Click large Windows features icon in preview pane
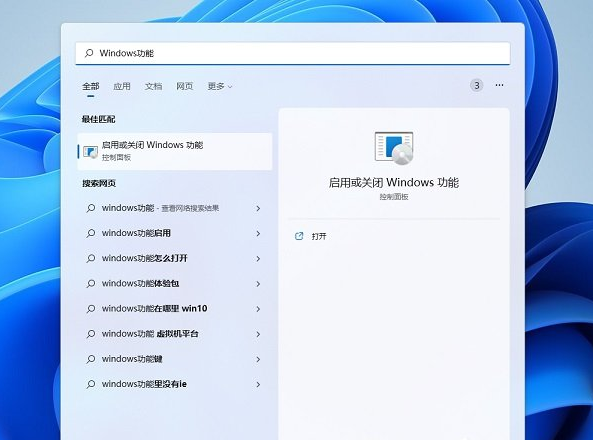Screen dimensions: 593x440 pos(394,148)
